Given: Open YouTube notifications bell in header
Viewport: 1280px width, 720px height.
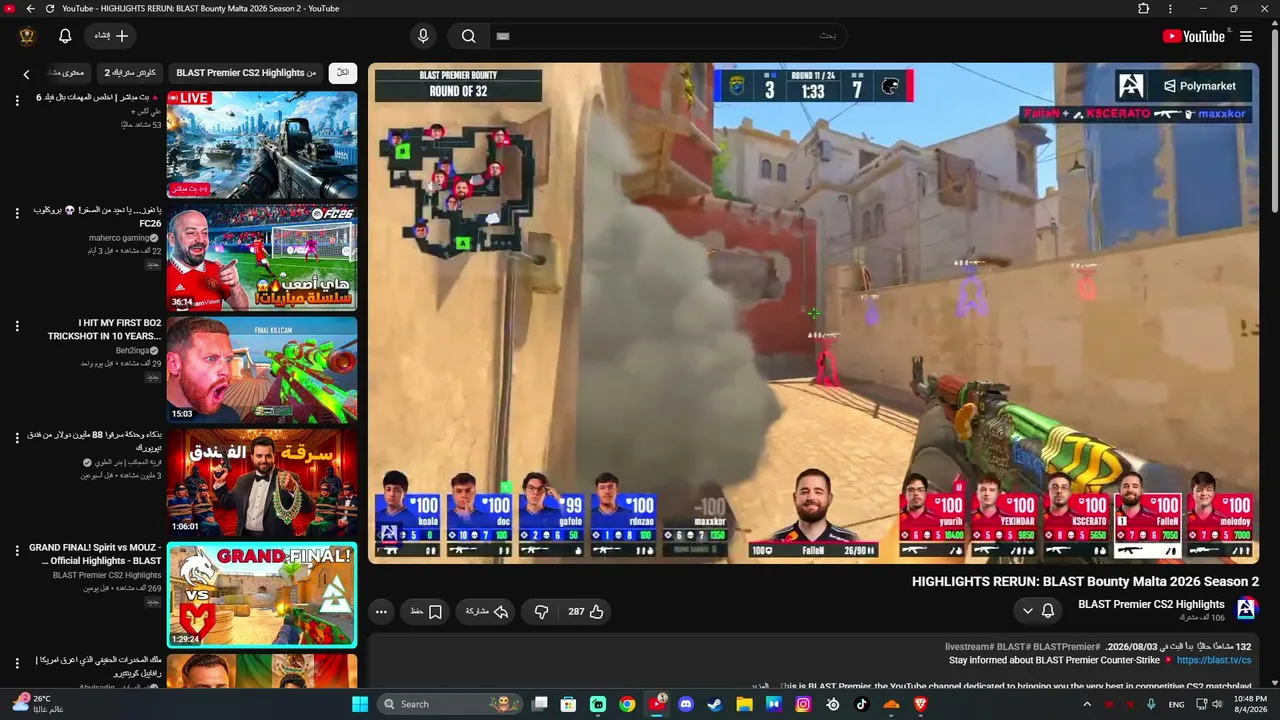Looking at the screenshot, I should pos(65,36).
